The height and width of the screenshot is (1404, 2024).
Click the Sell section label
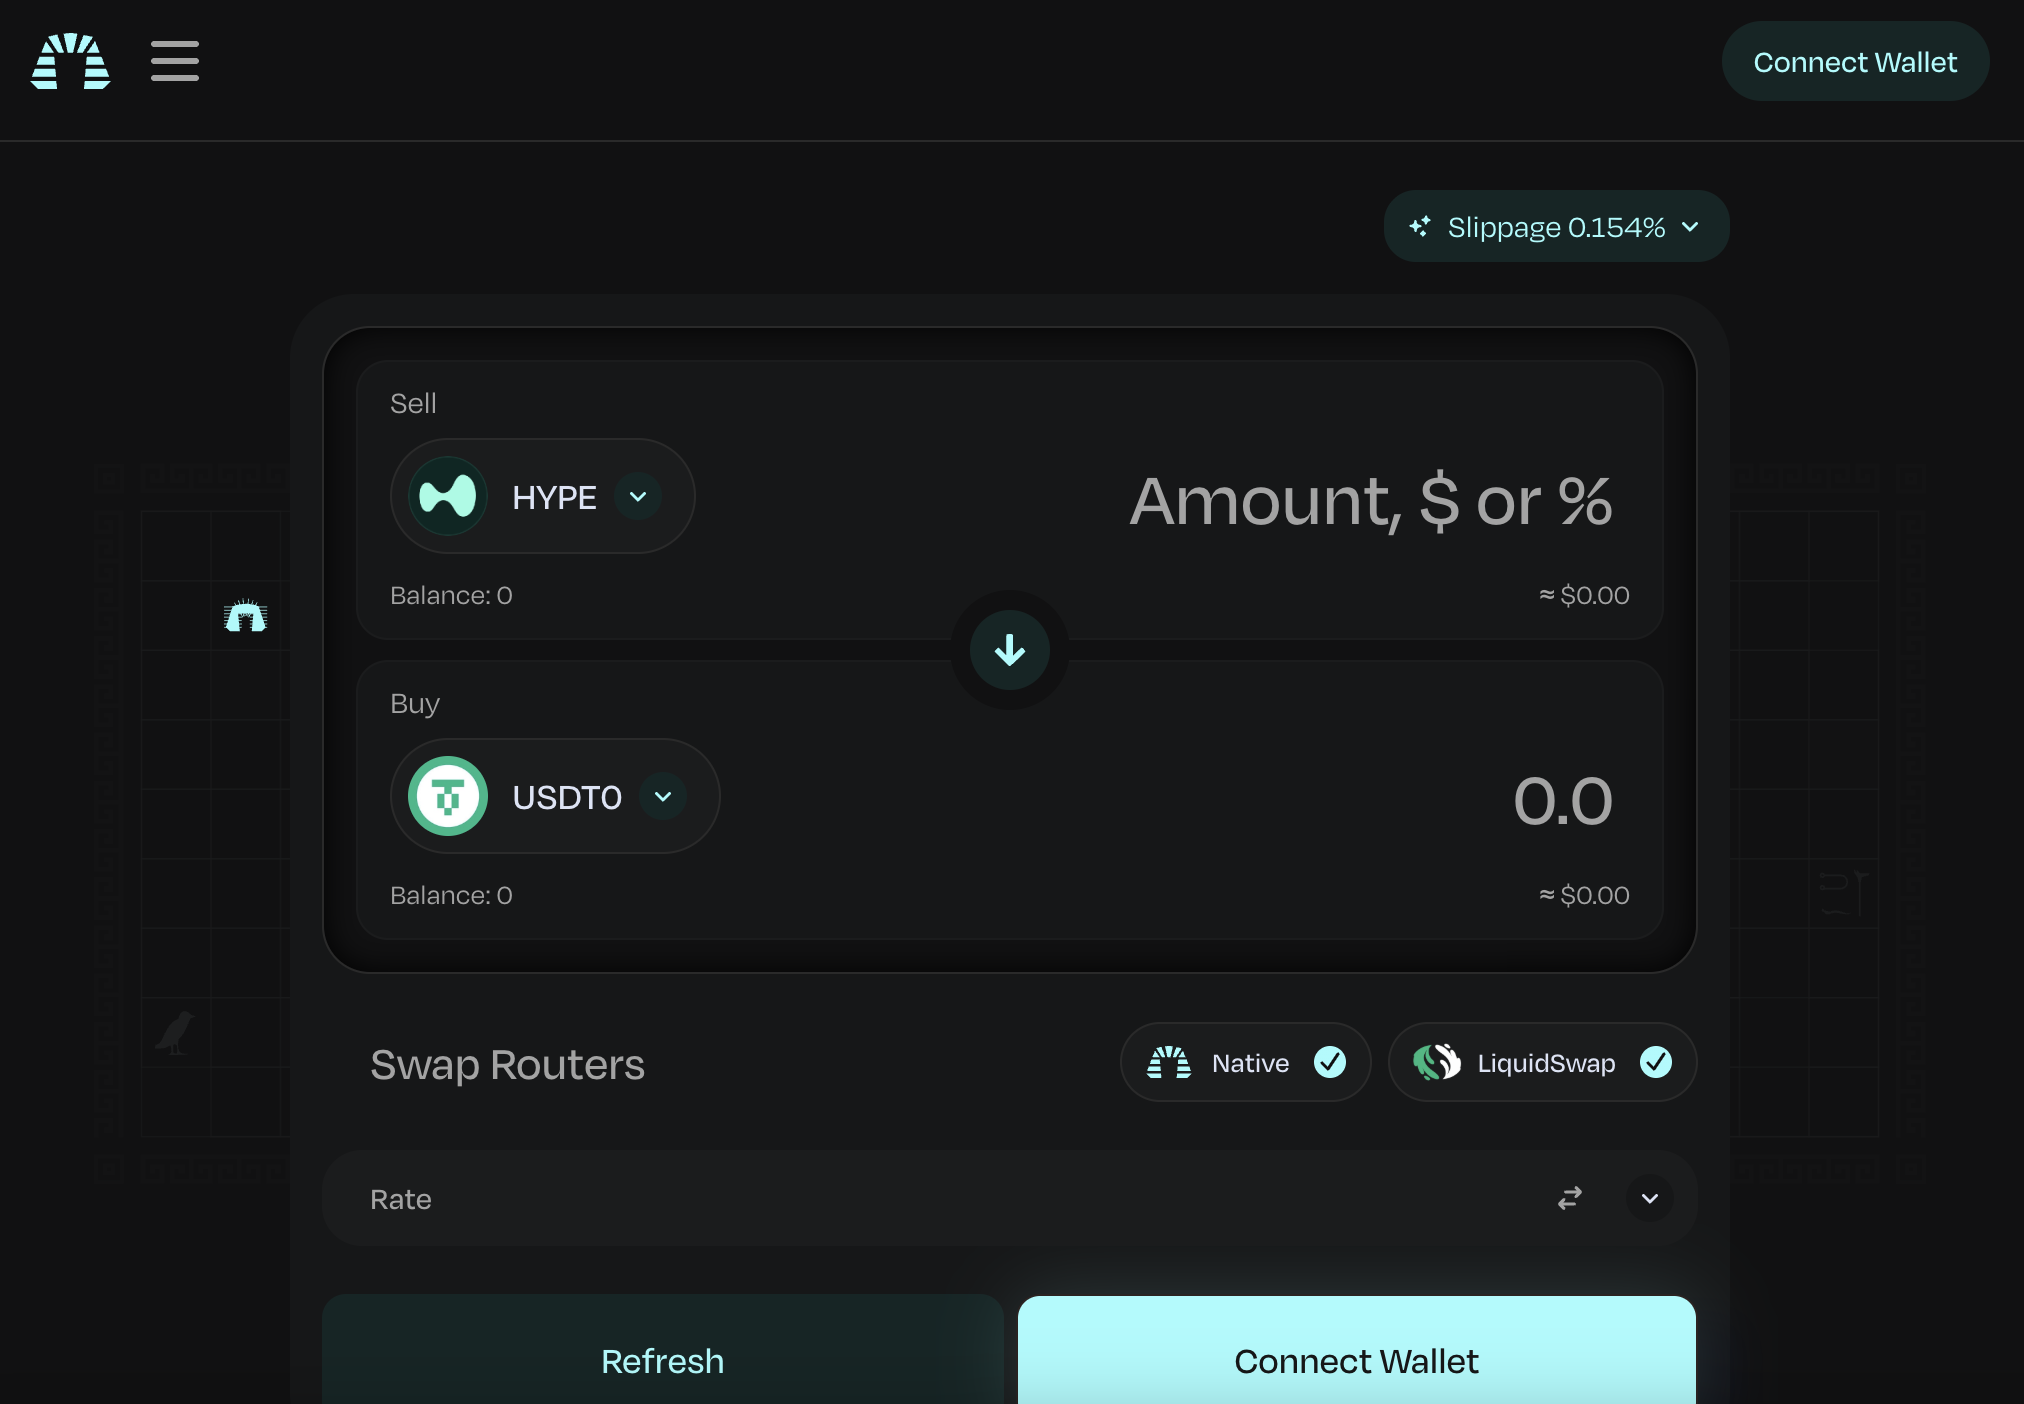click(413, 403)
